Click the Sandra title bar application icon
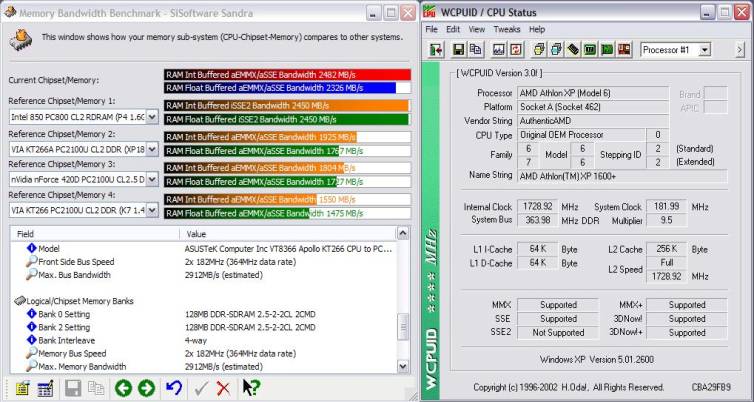The image size is (754, 402). [x=9, y=12]
